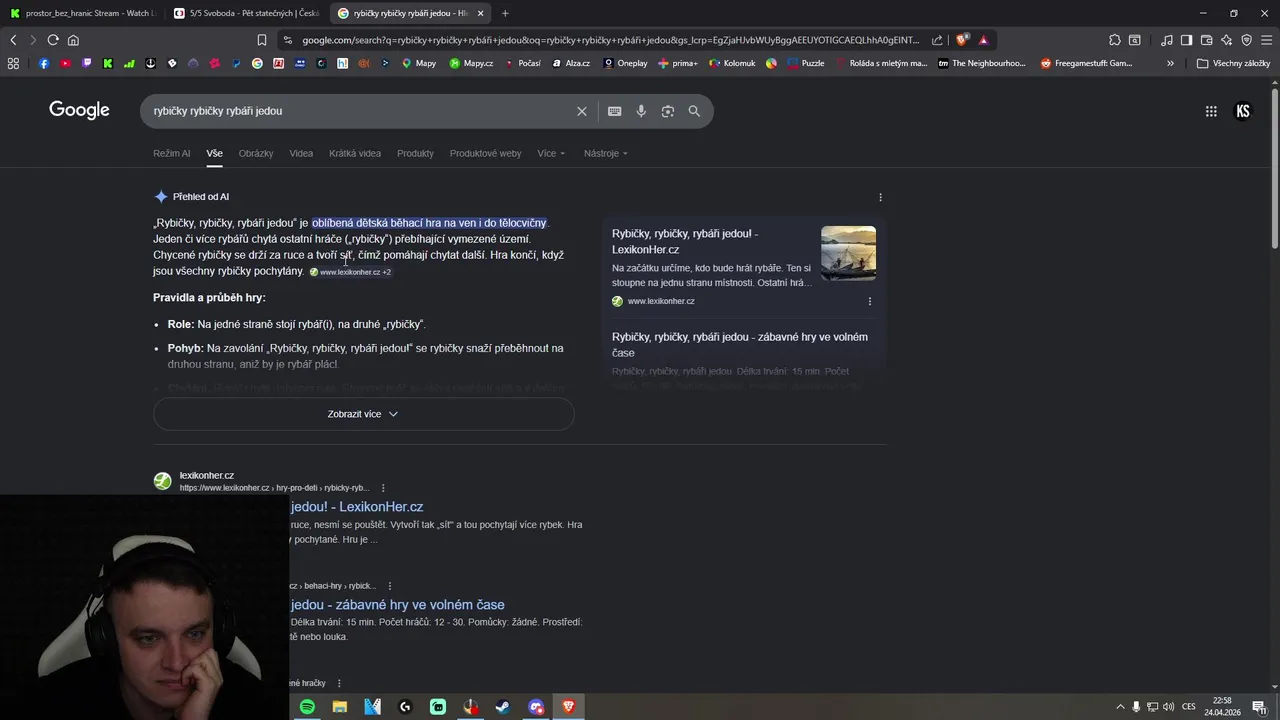Open the volume control in system tray
This screenshot has width=1280, height=720.
pos(1168,707)
